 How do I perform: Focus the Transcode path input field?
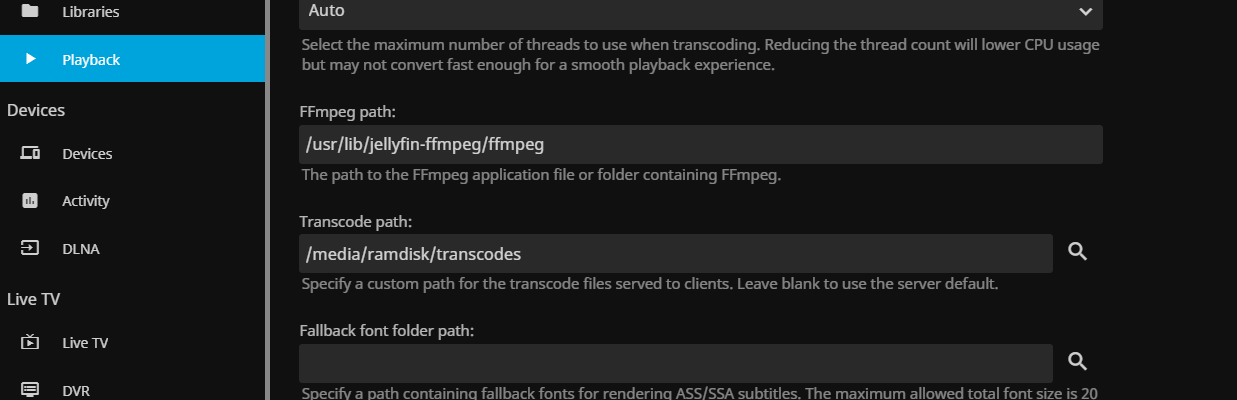point(675,254)
